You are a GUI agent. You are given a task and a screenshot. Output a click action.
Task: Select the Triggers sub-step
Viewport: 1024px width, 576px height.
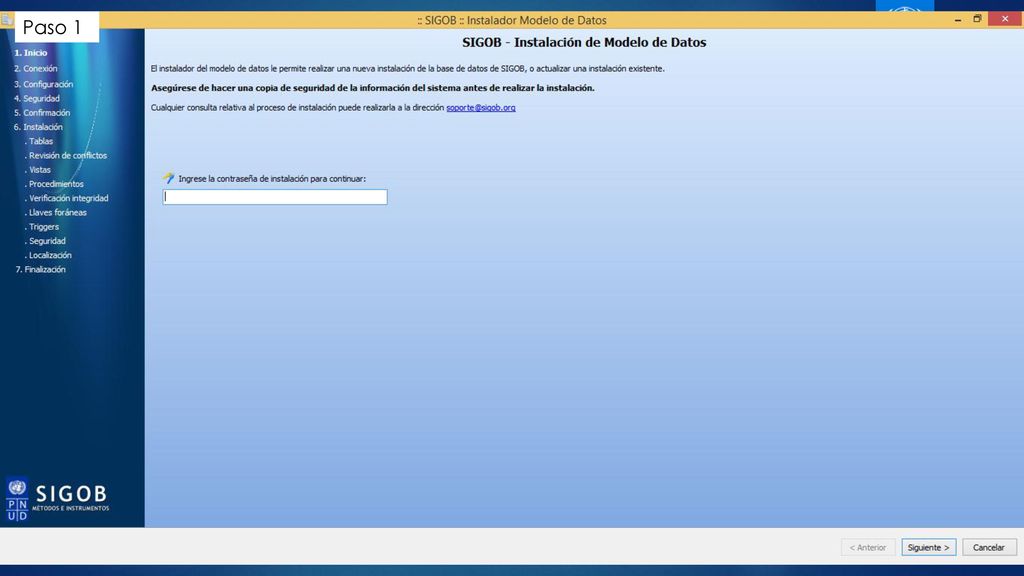42,227
